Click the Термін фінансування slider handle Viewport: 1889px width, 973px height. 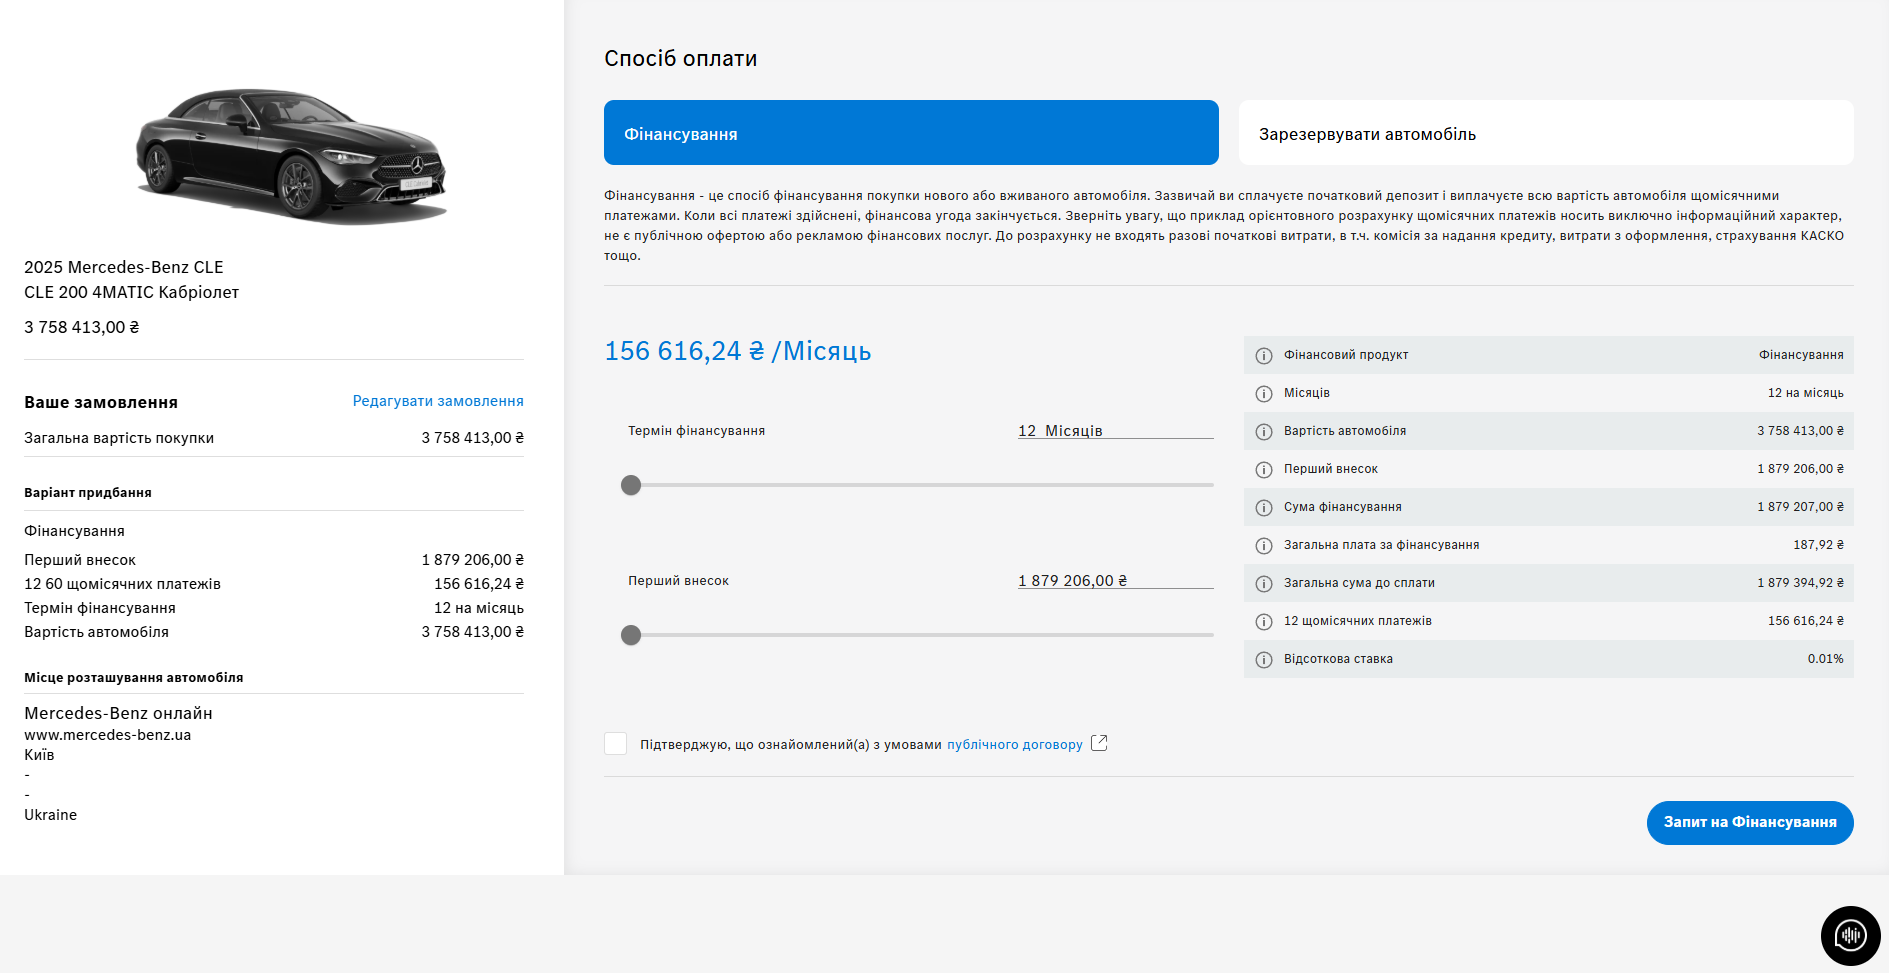coord(631,485)
